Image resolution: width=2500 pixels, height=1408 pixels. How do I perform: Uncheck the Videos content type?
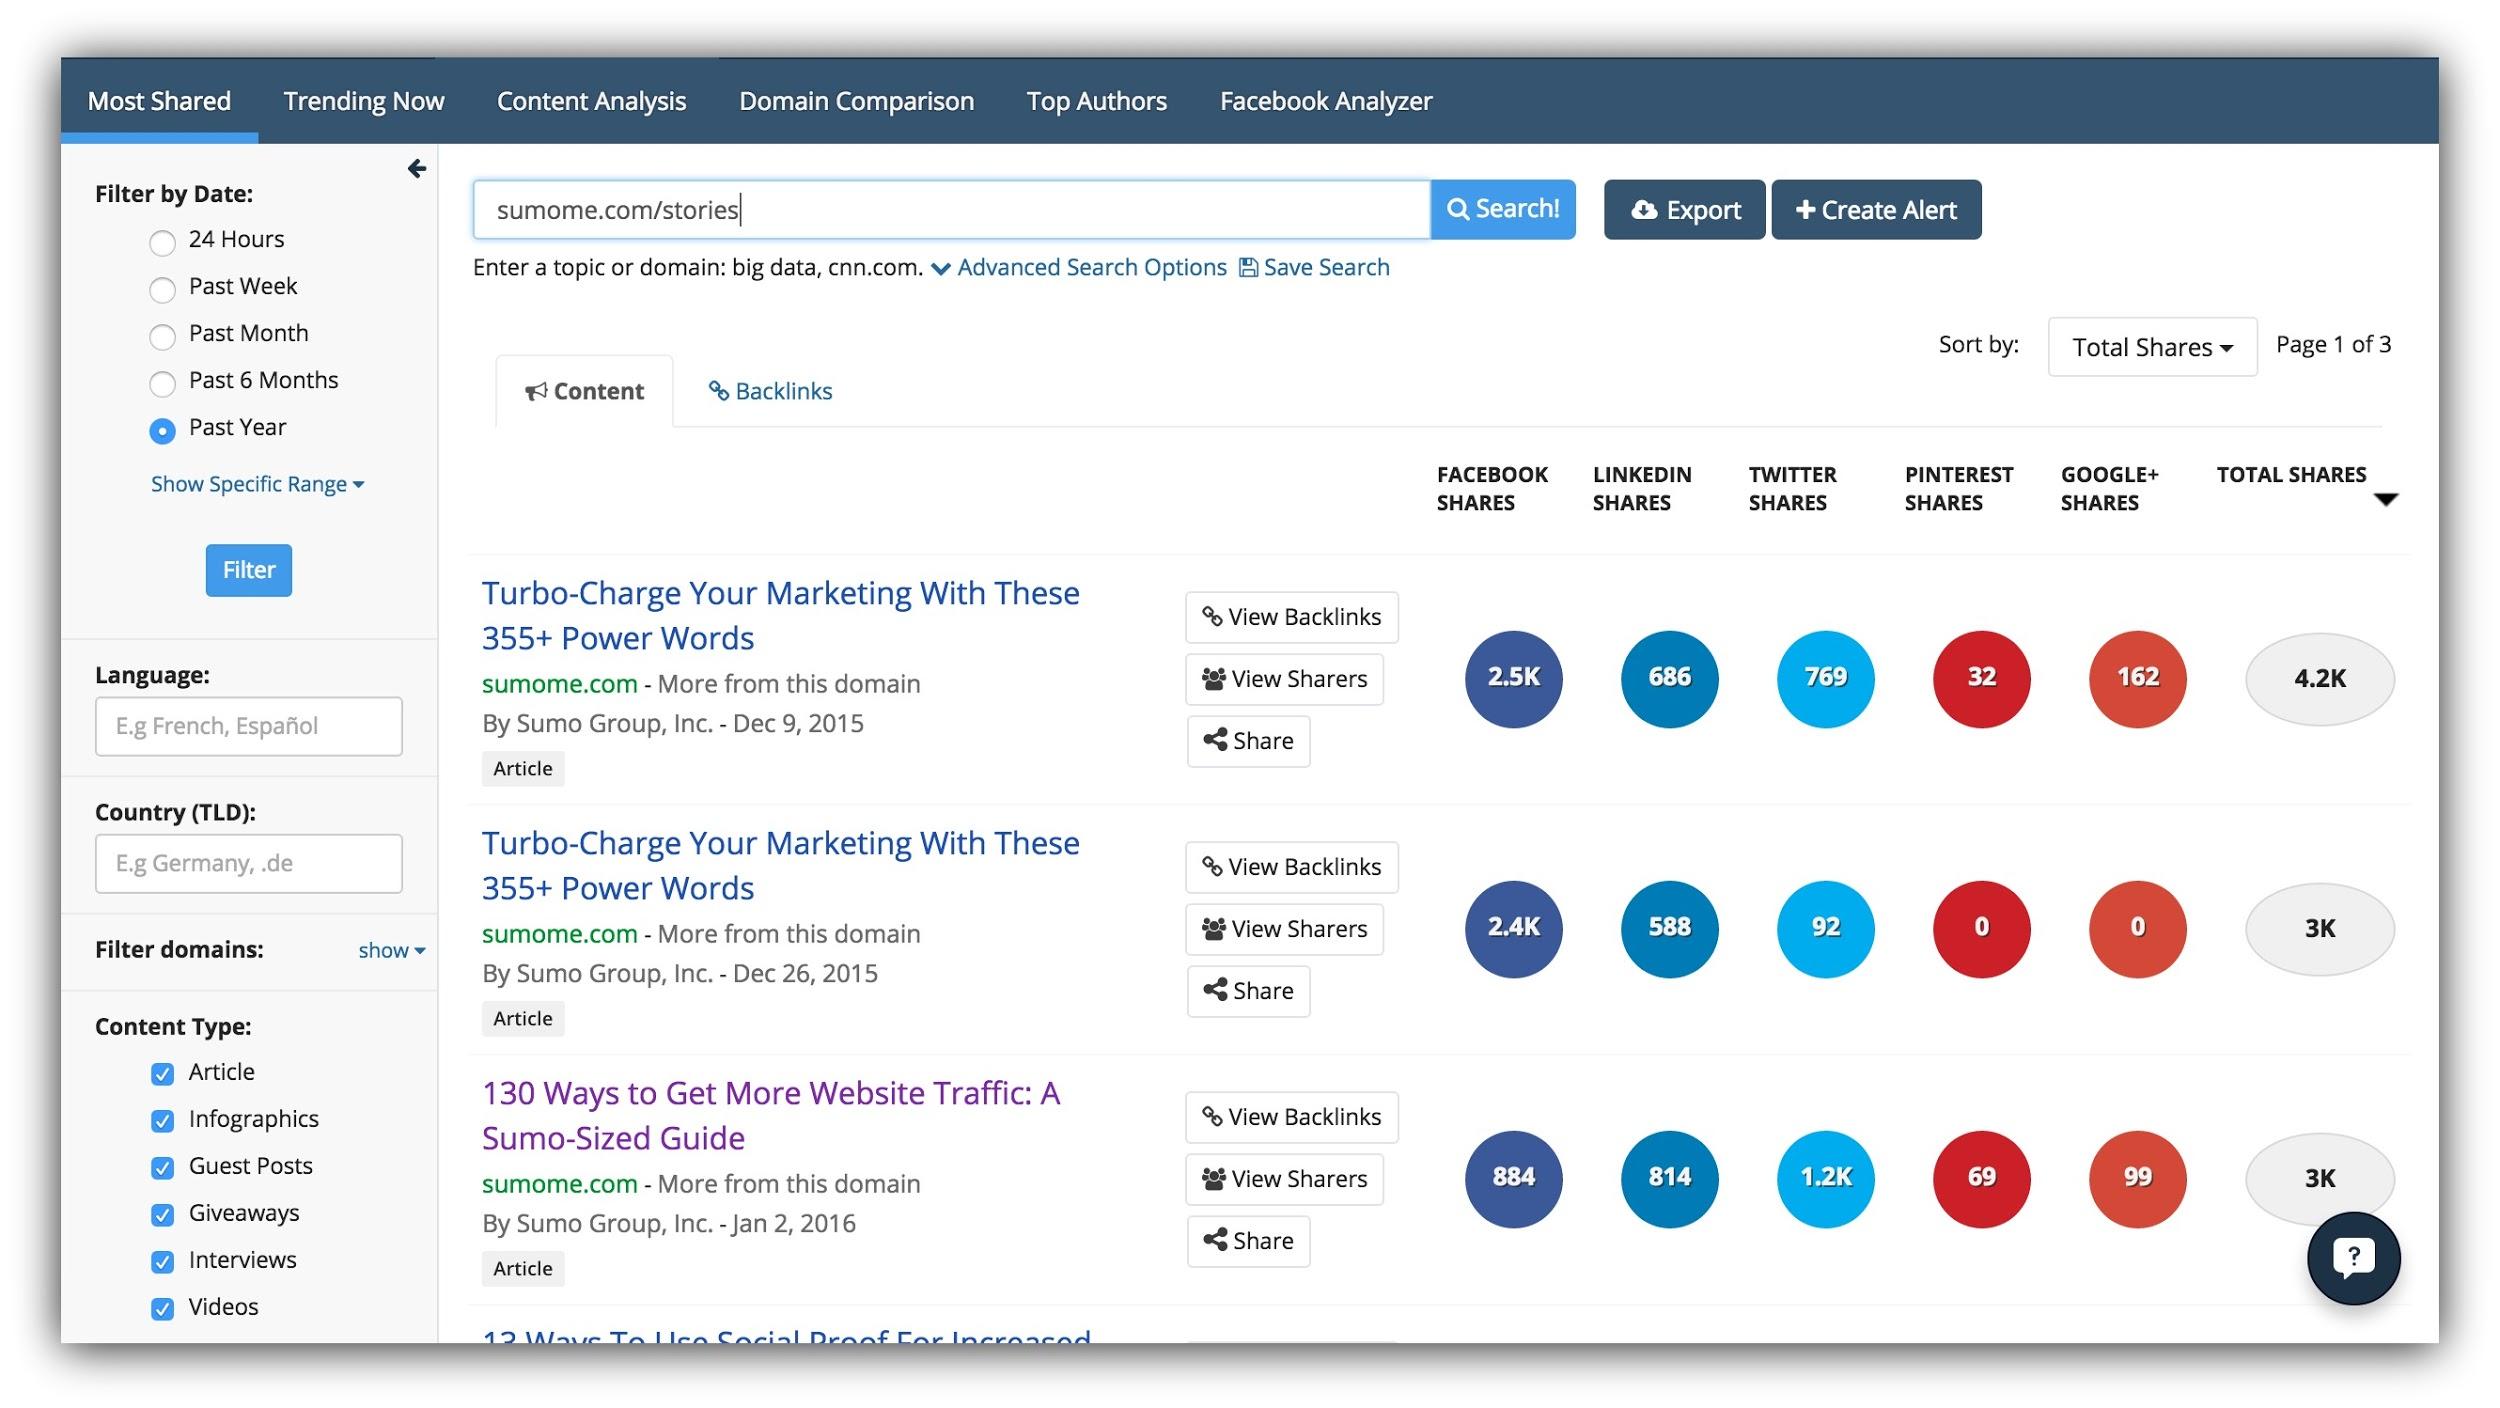162,1309
